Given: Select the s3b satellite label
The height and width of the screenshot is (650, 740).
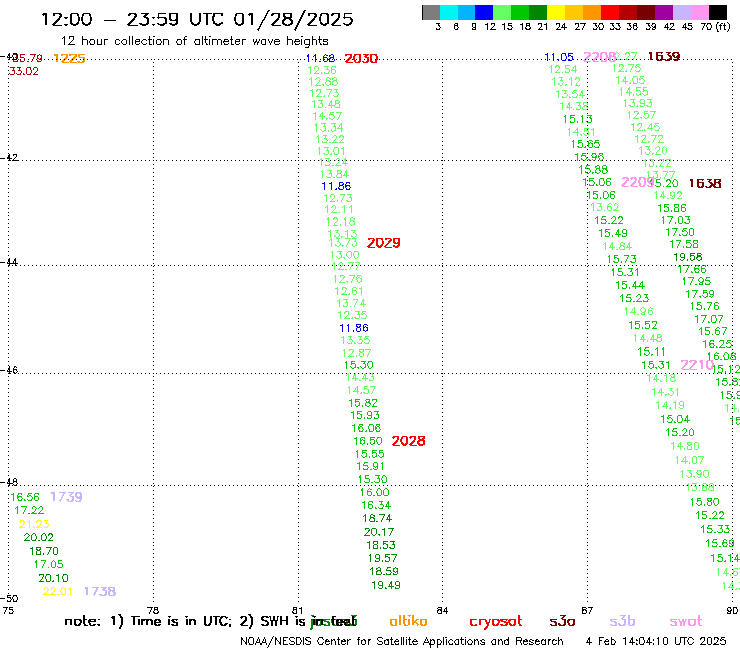Looking at the screenshot, I should click(622, 621).
